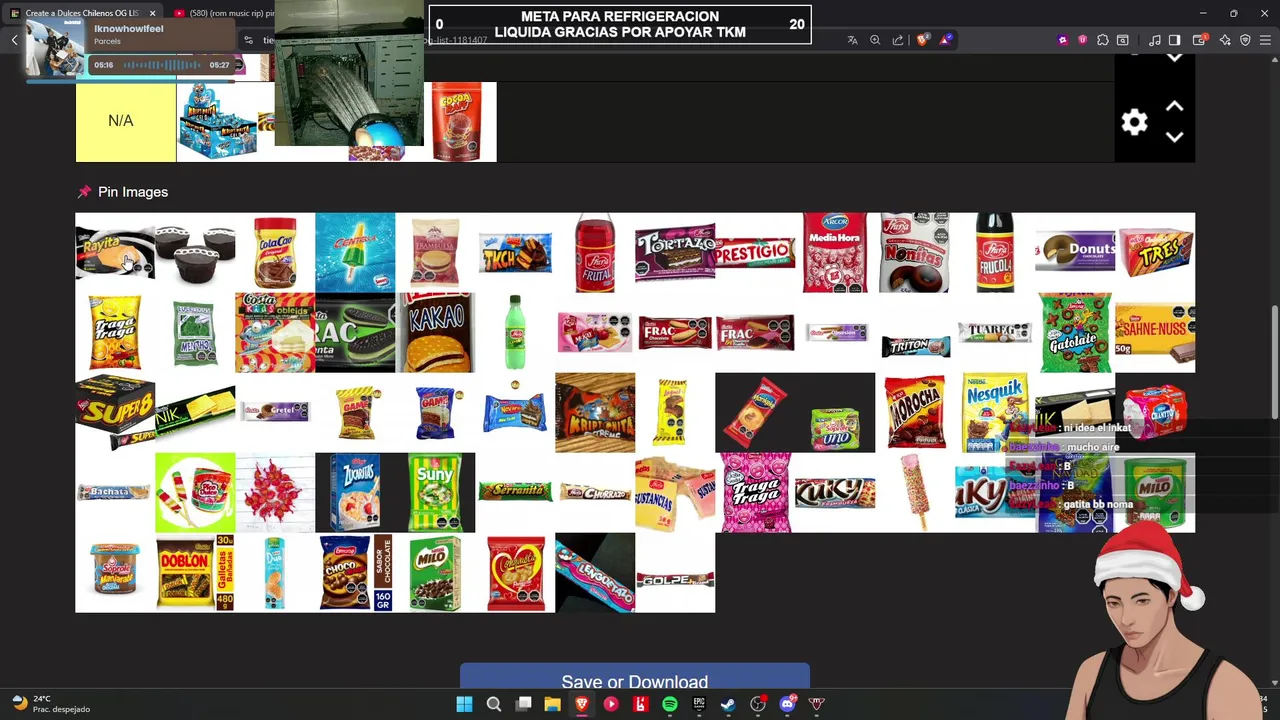Open Task View from the taskbar
1280x720 pixels.
523,704
